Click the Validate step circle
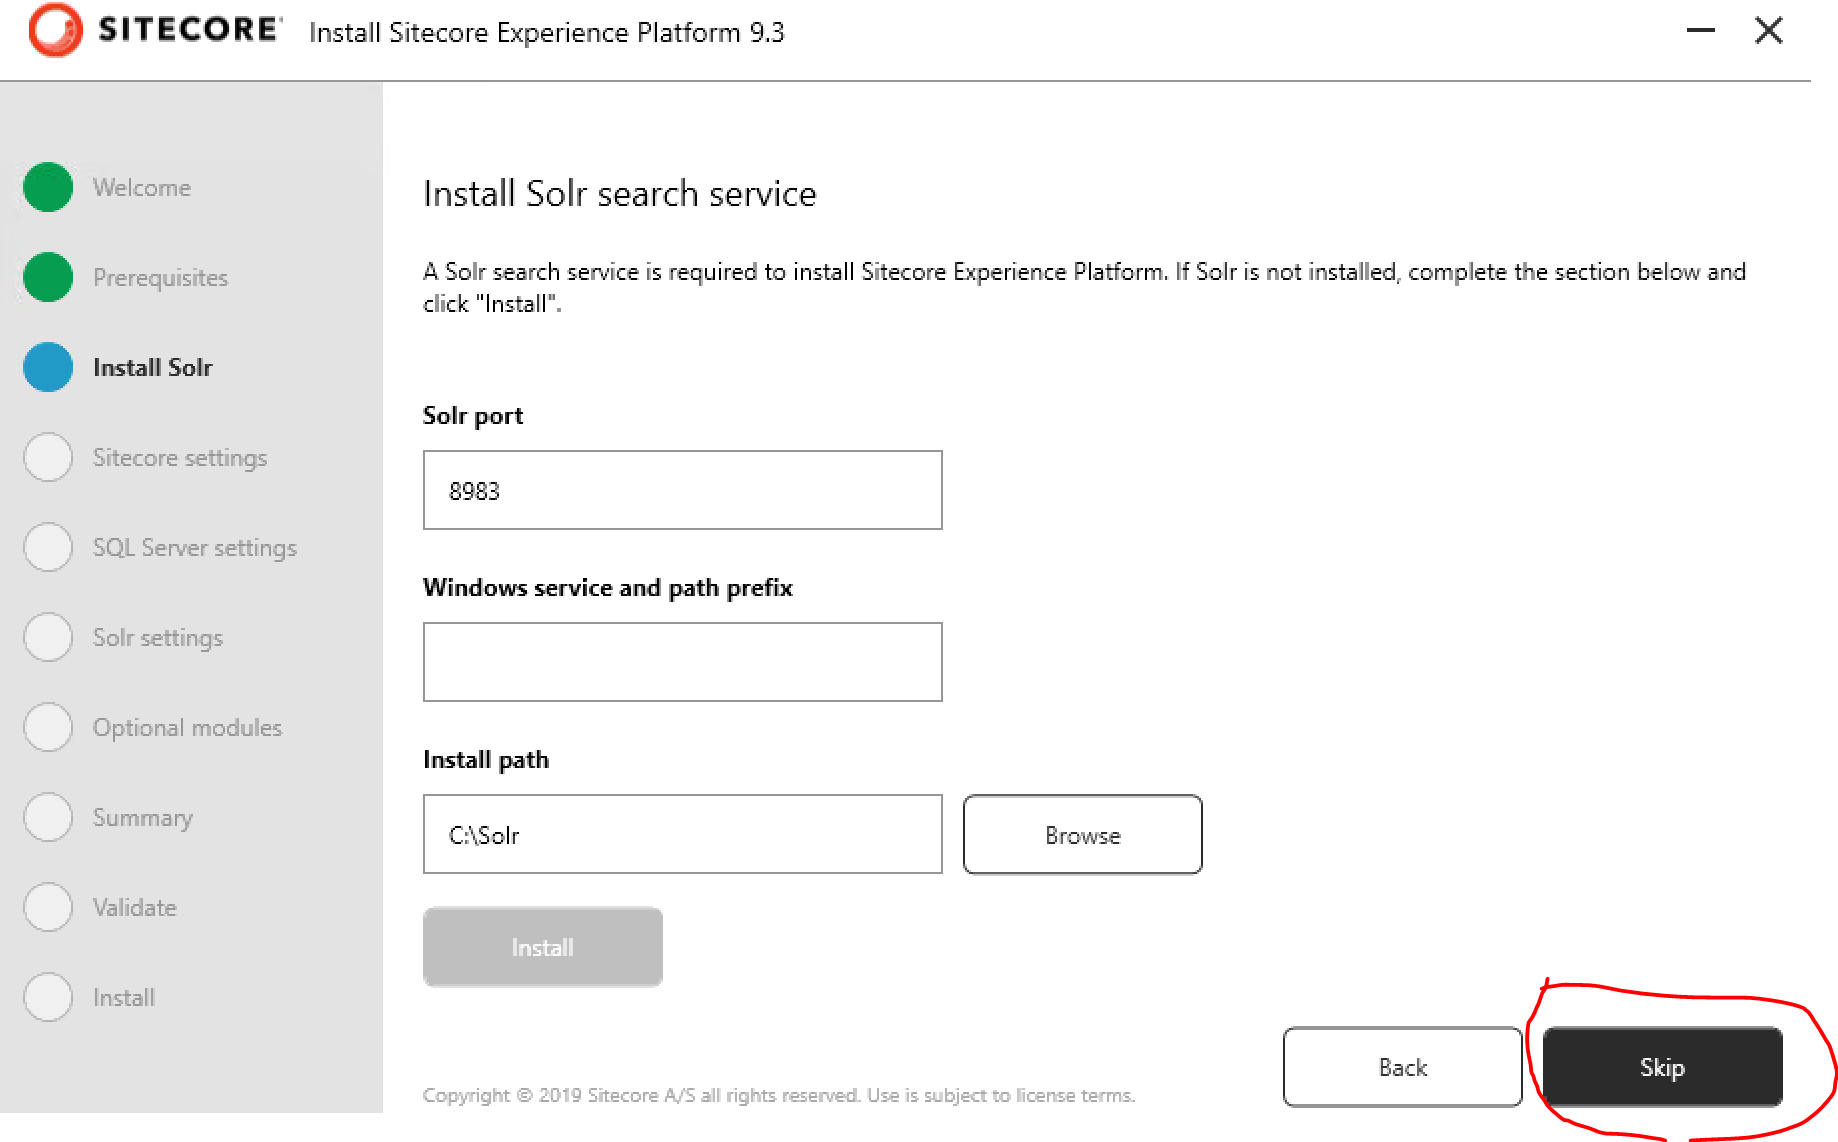Viewport: 1838px width, 1142px height. pos(48,907)
